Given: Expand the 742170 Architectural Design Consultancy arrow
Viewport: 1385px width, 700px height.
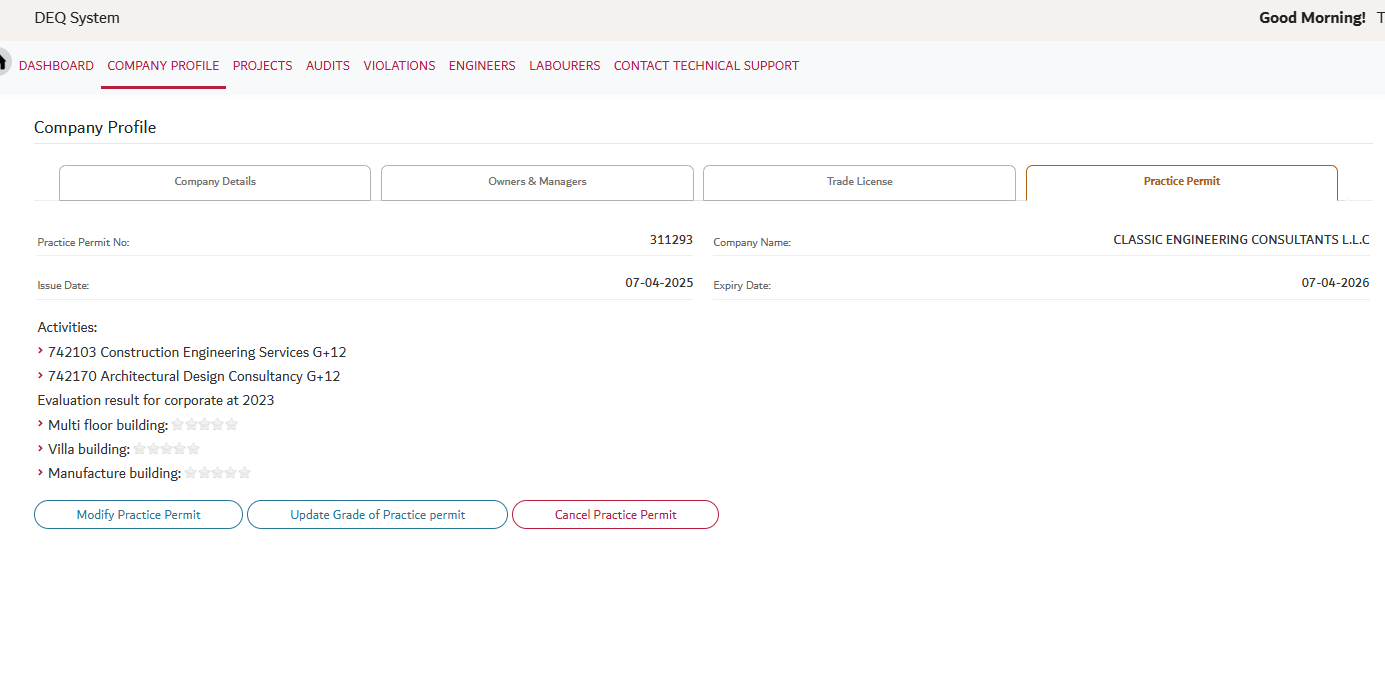Looking at the screenshot, I should [x=40, y=375].
